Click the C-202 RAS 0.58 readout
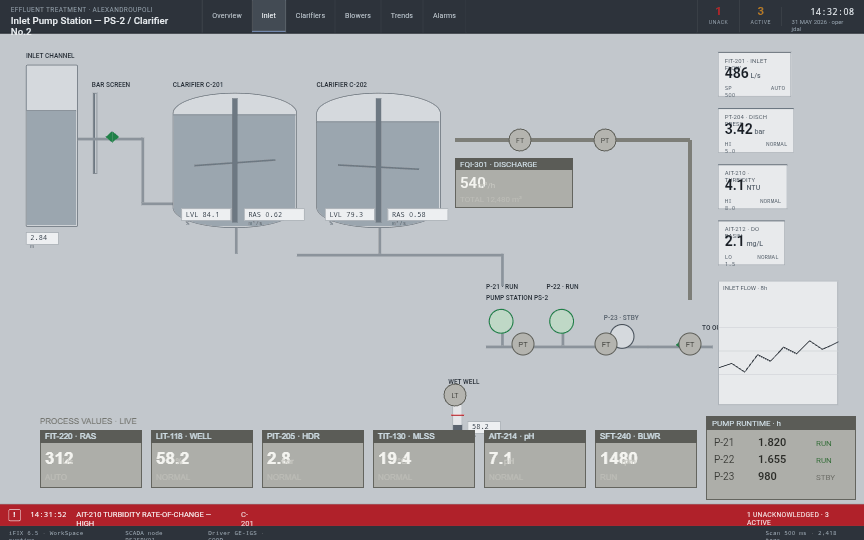This screenshot has width=864, height=540. 418,214
